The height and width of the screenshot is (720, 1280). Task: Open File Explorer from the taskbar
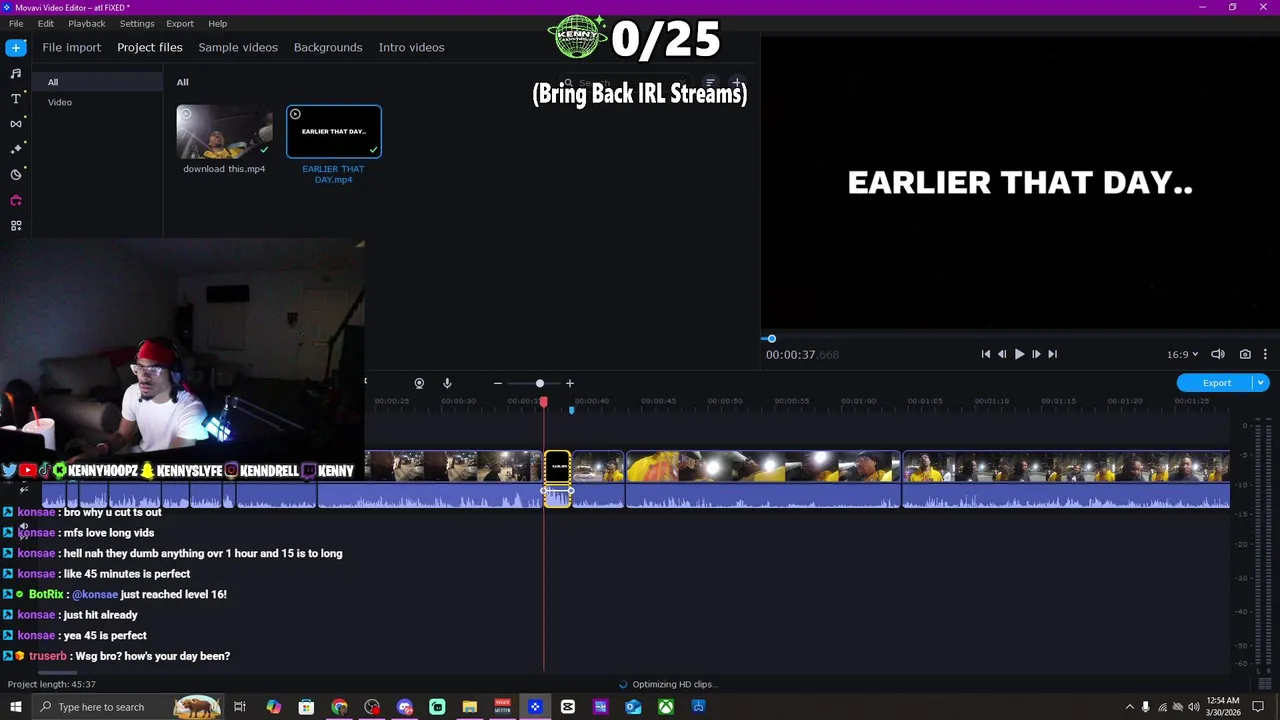coord(470,707)
